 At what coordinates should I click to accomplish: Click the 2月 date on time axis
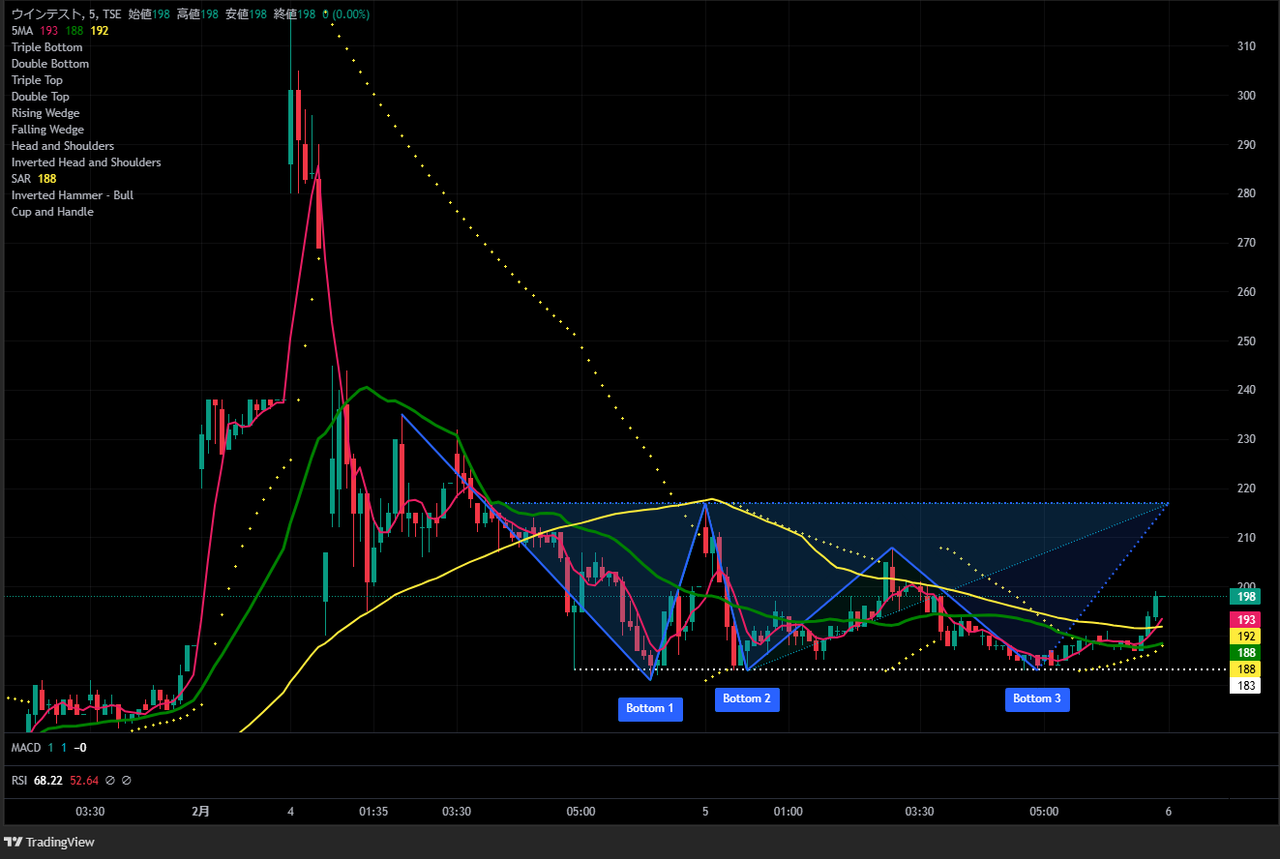click(201, 812)
